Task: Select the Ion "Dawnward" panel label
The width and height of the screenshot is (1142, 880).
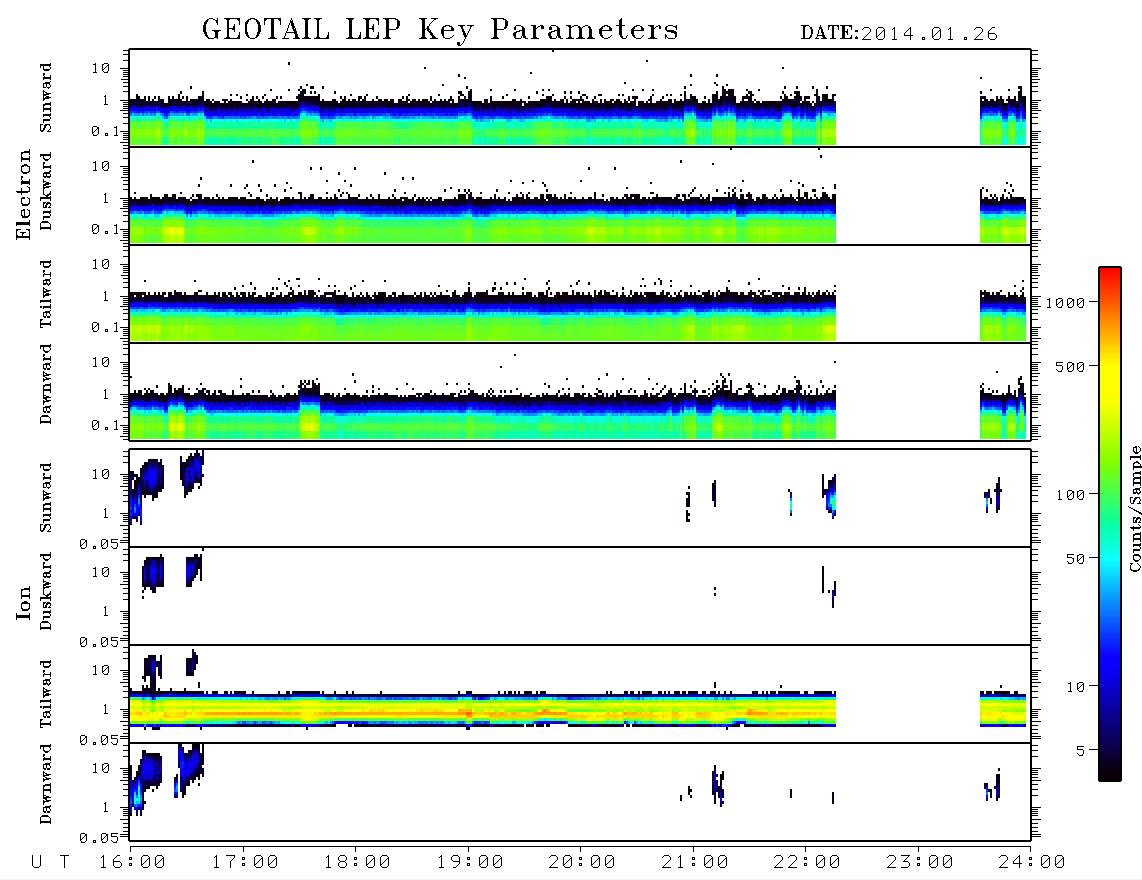Action: pyautogui.click(x=46, y=784)
